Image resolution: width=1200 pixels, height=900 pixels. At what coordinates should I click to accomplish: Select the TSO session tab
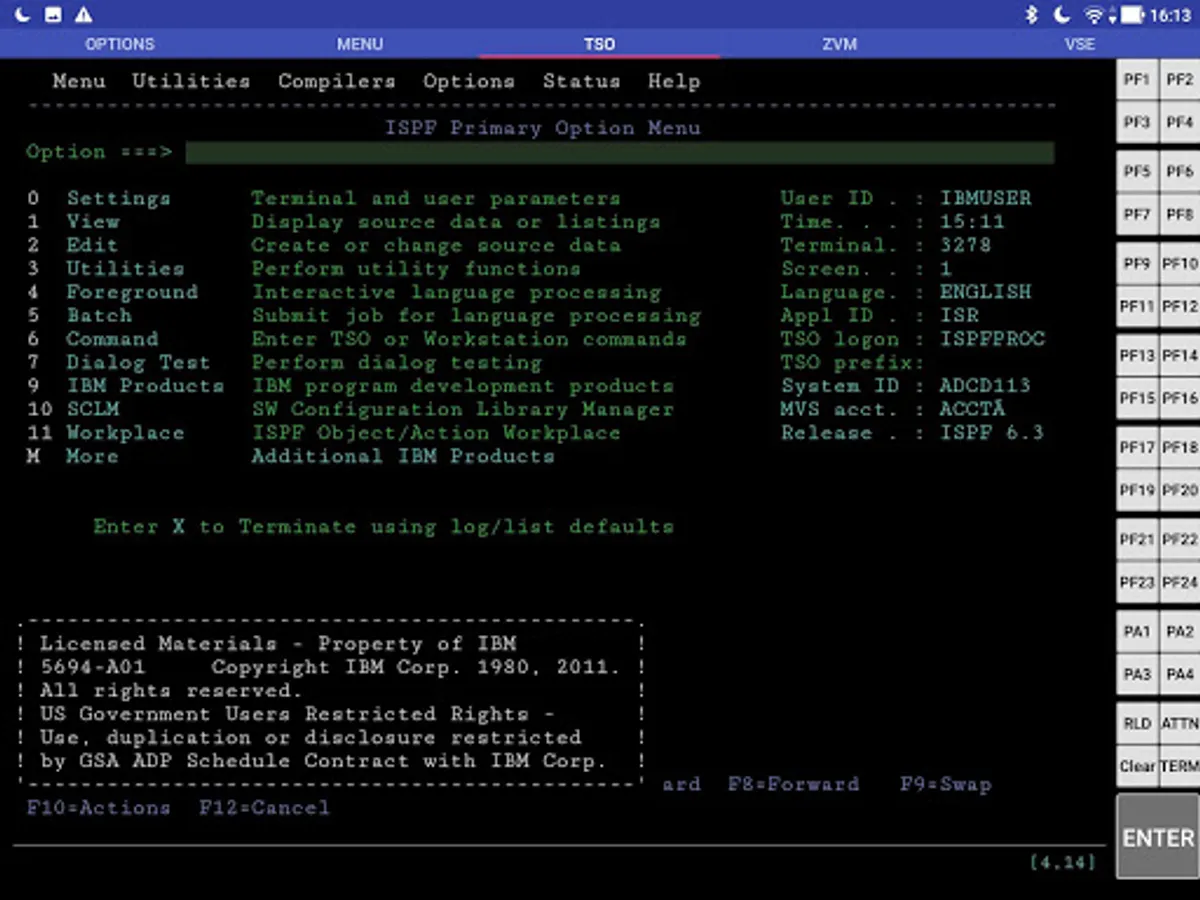(x=600, y=44)
